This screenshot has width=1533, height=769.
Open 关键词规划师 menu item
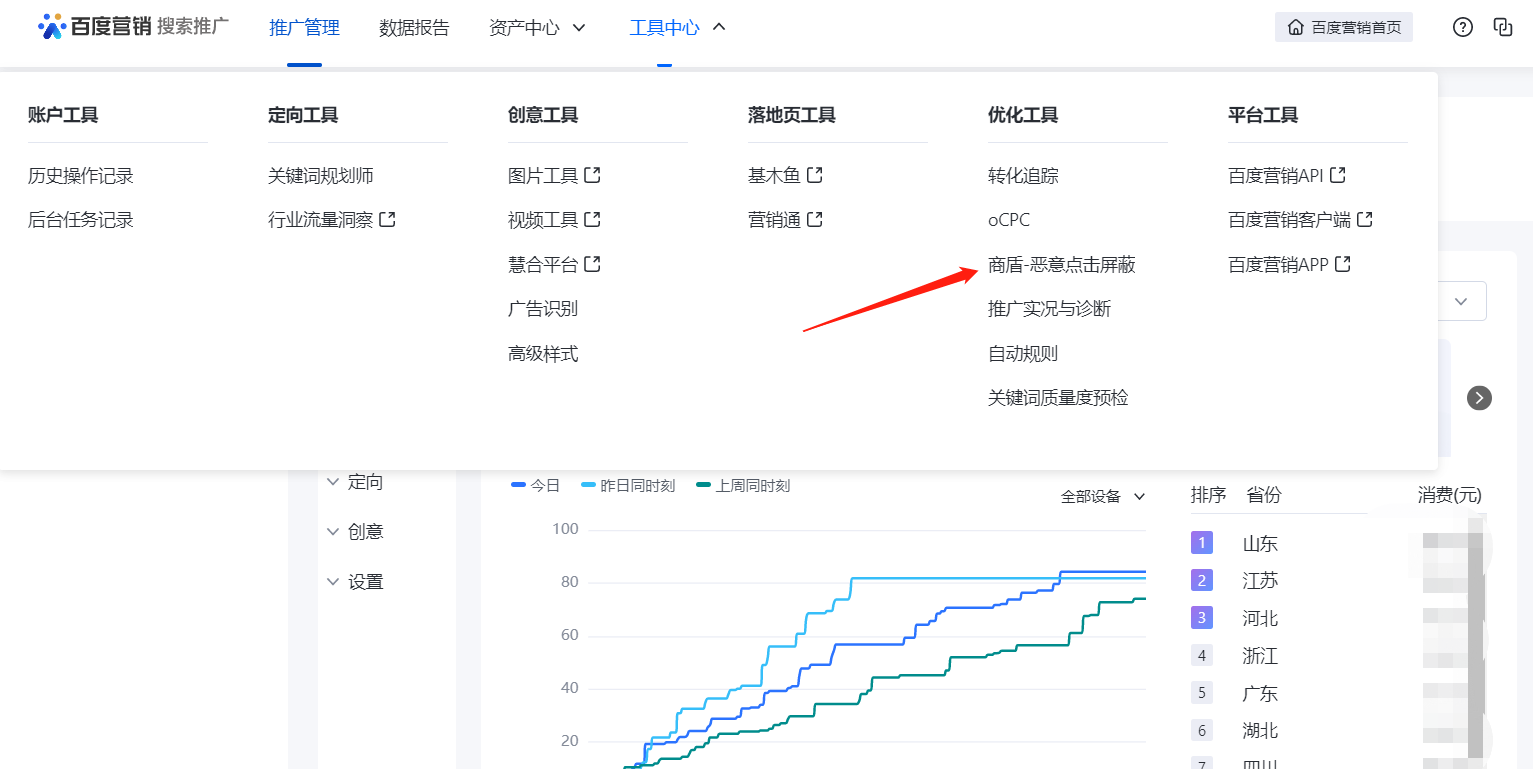(321, 176)
